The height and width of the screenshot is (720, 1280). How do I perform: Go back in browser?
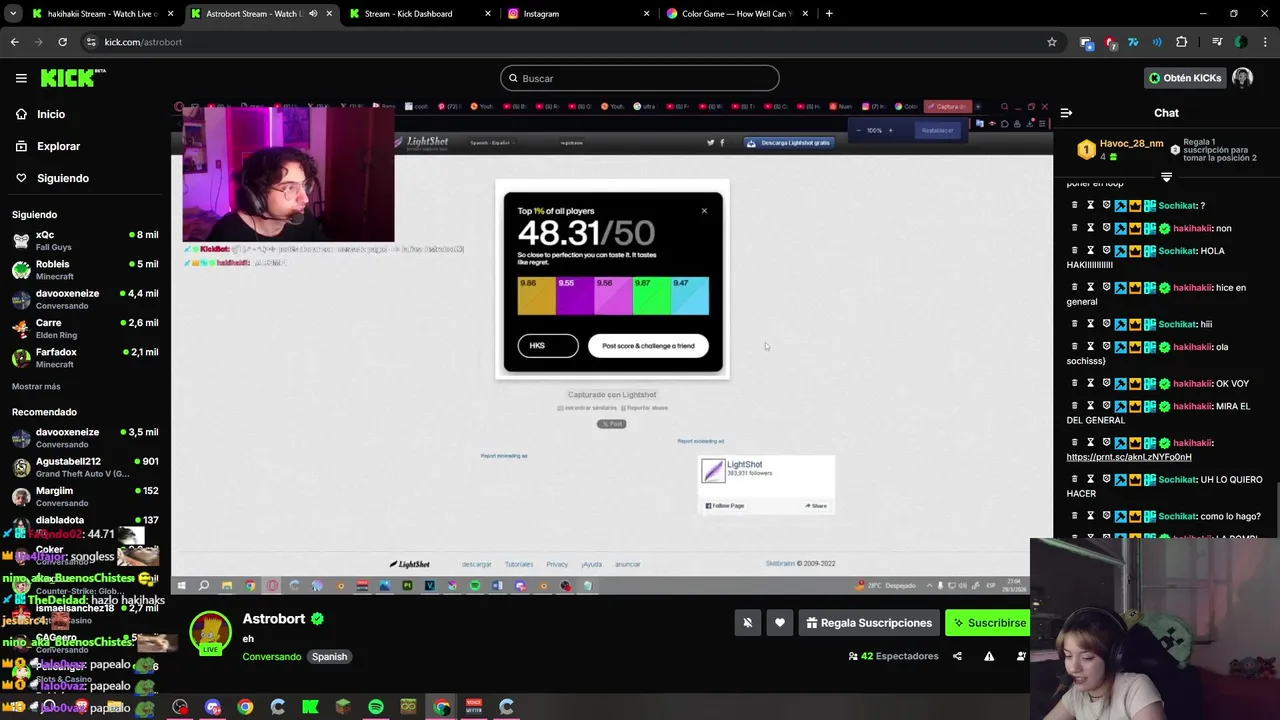click(14, 42)
